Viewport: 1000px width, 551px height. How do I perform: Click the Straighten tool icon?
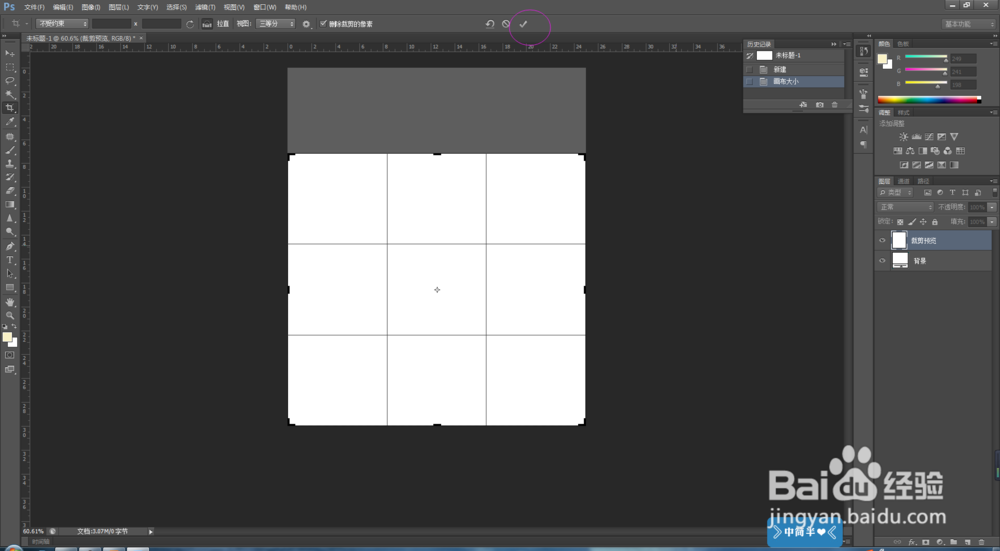pos(207,24)
